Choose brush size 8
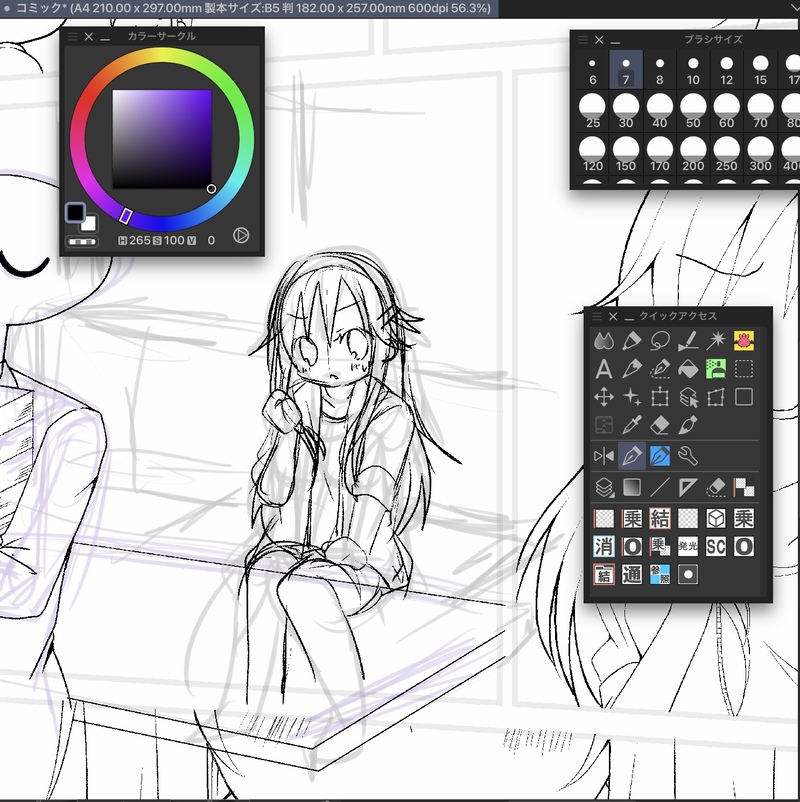This screenshot has width=800, height=802. tap(660, 70)
